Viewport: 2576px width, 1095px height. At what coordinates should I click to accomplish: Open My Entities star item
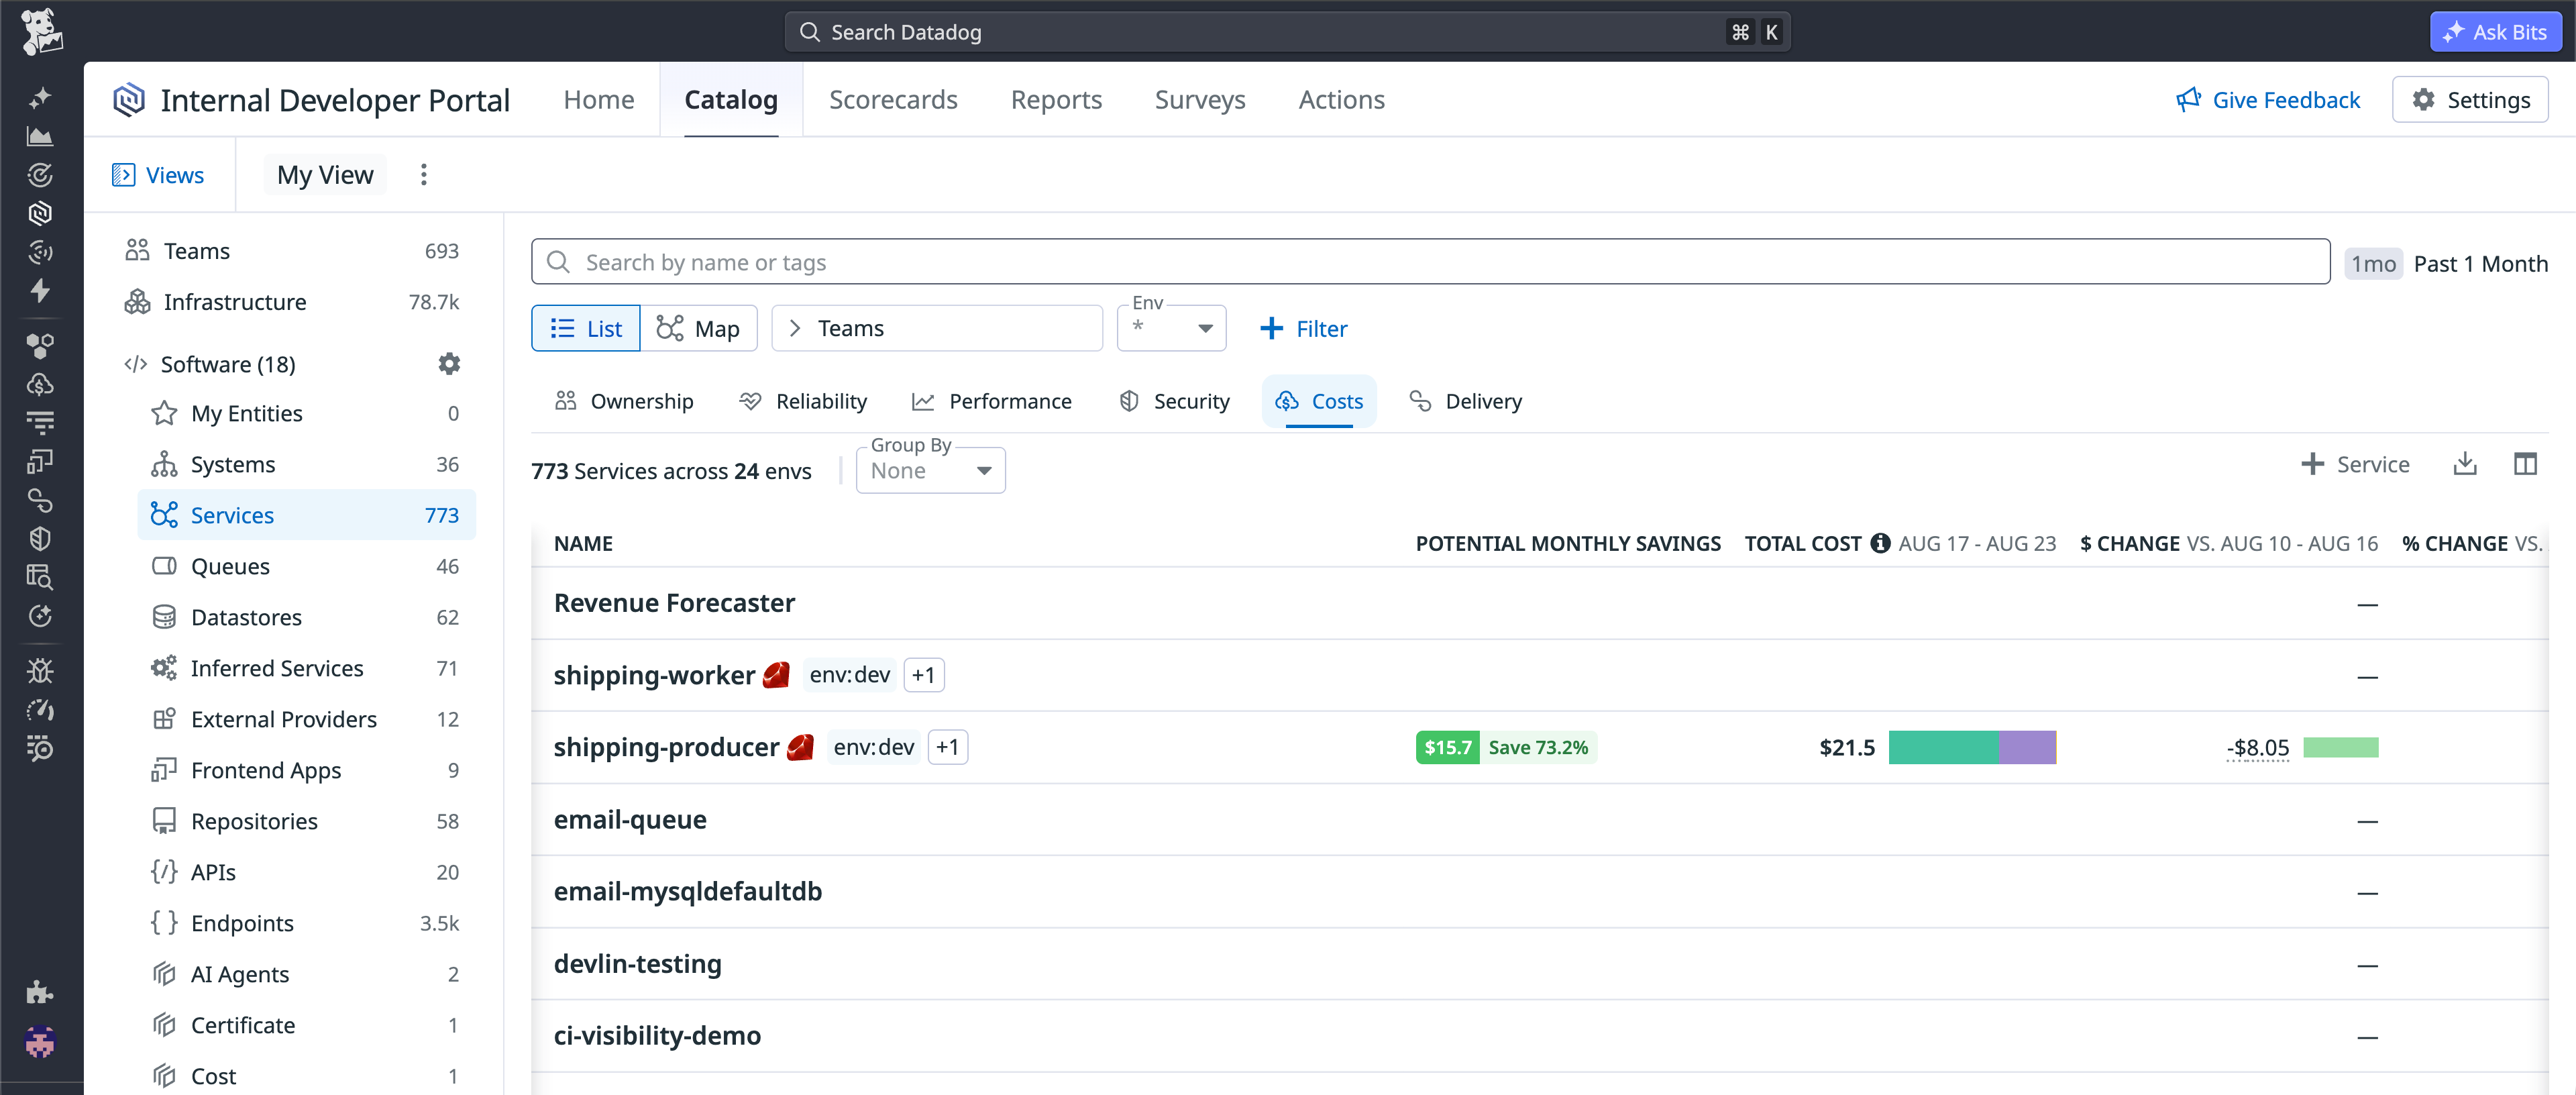click(x=306, y=413)
